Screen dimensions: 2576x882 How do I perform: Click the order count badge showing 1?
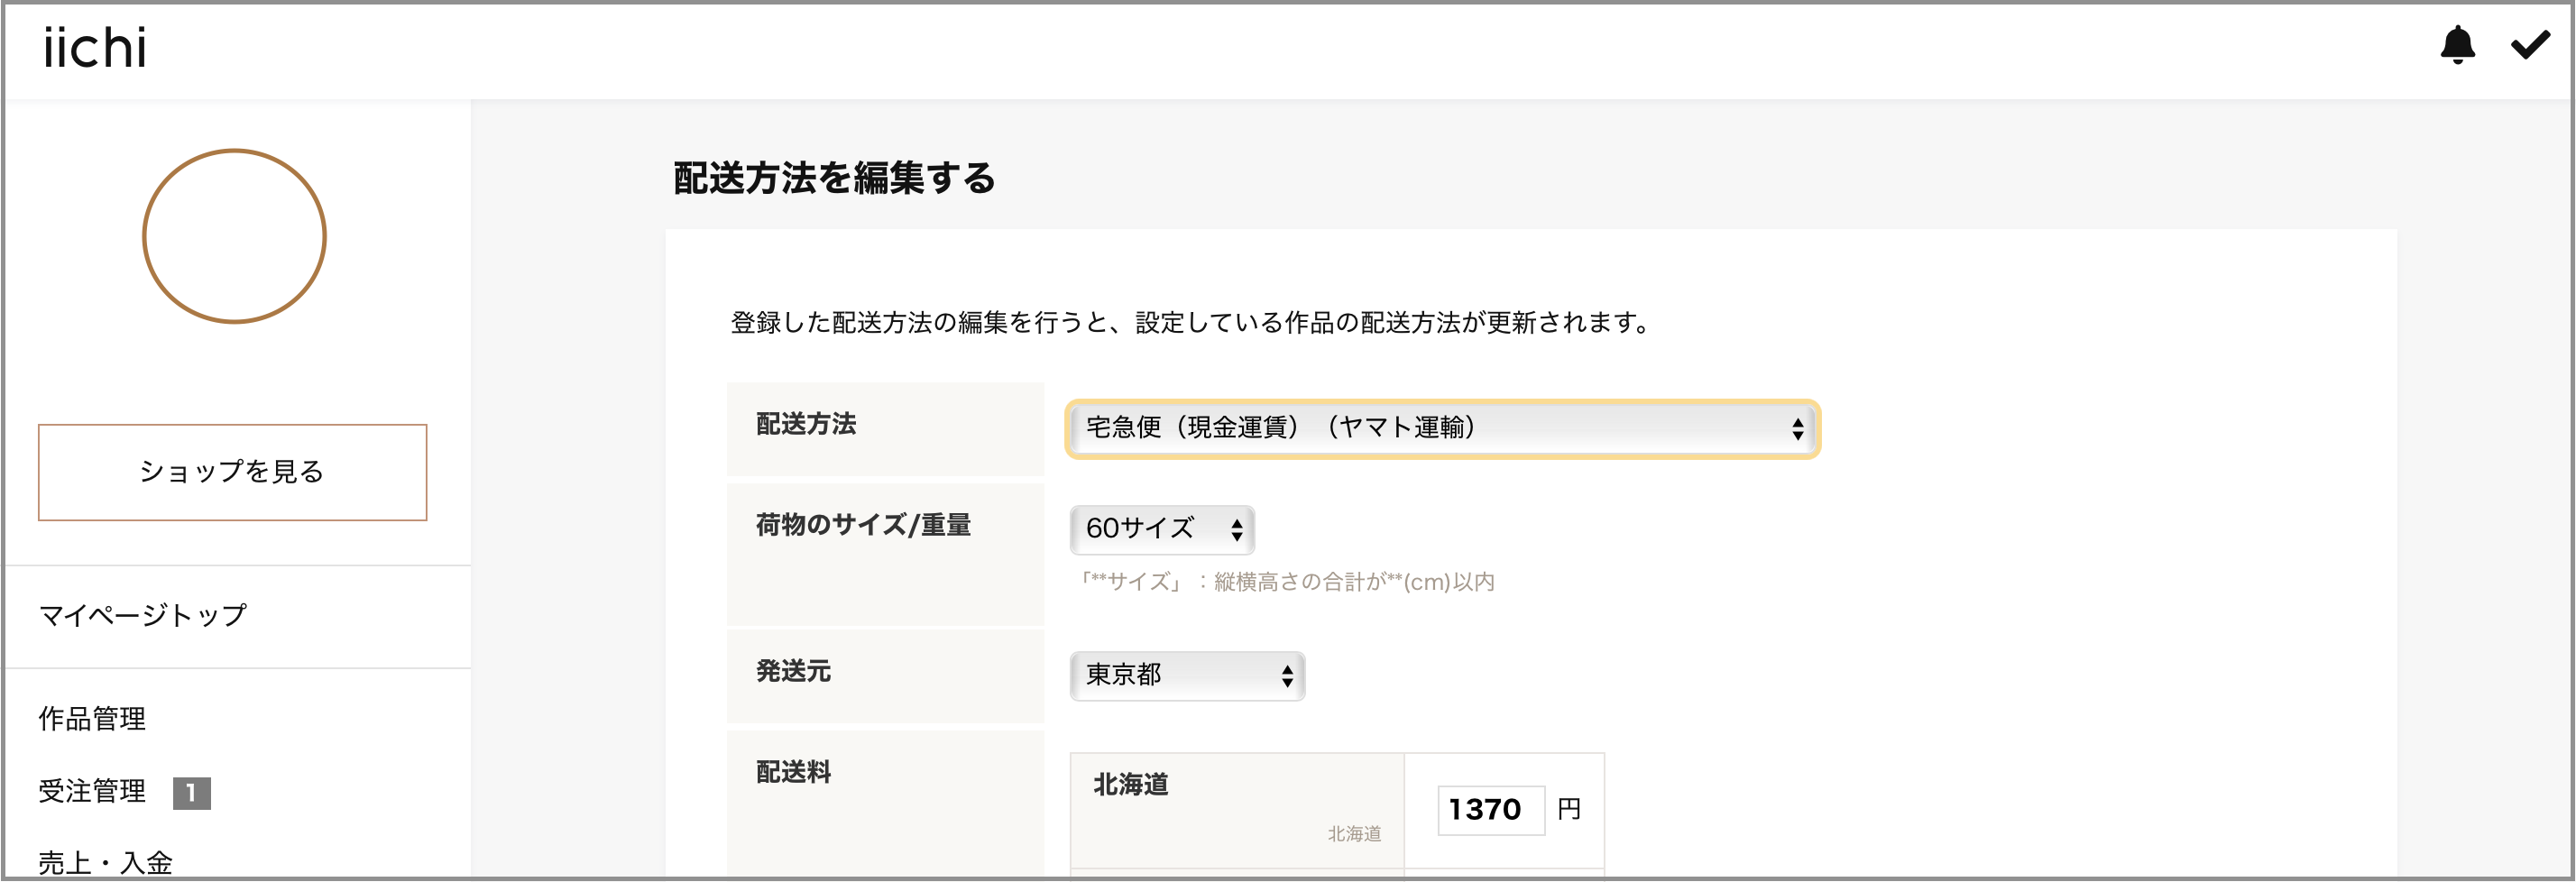(191, 793)
